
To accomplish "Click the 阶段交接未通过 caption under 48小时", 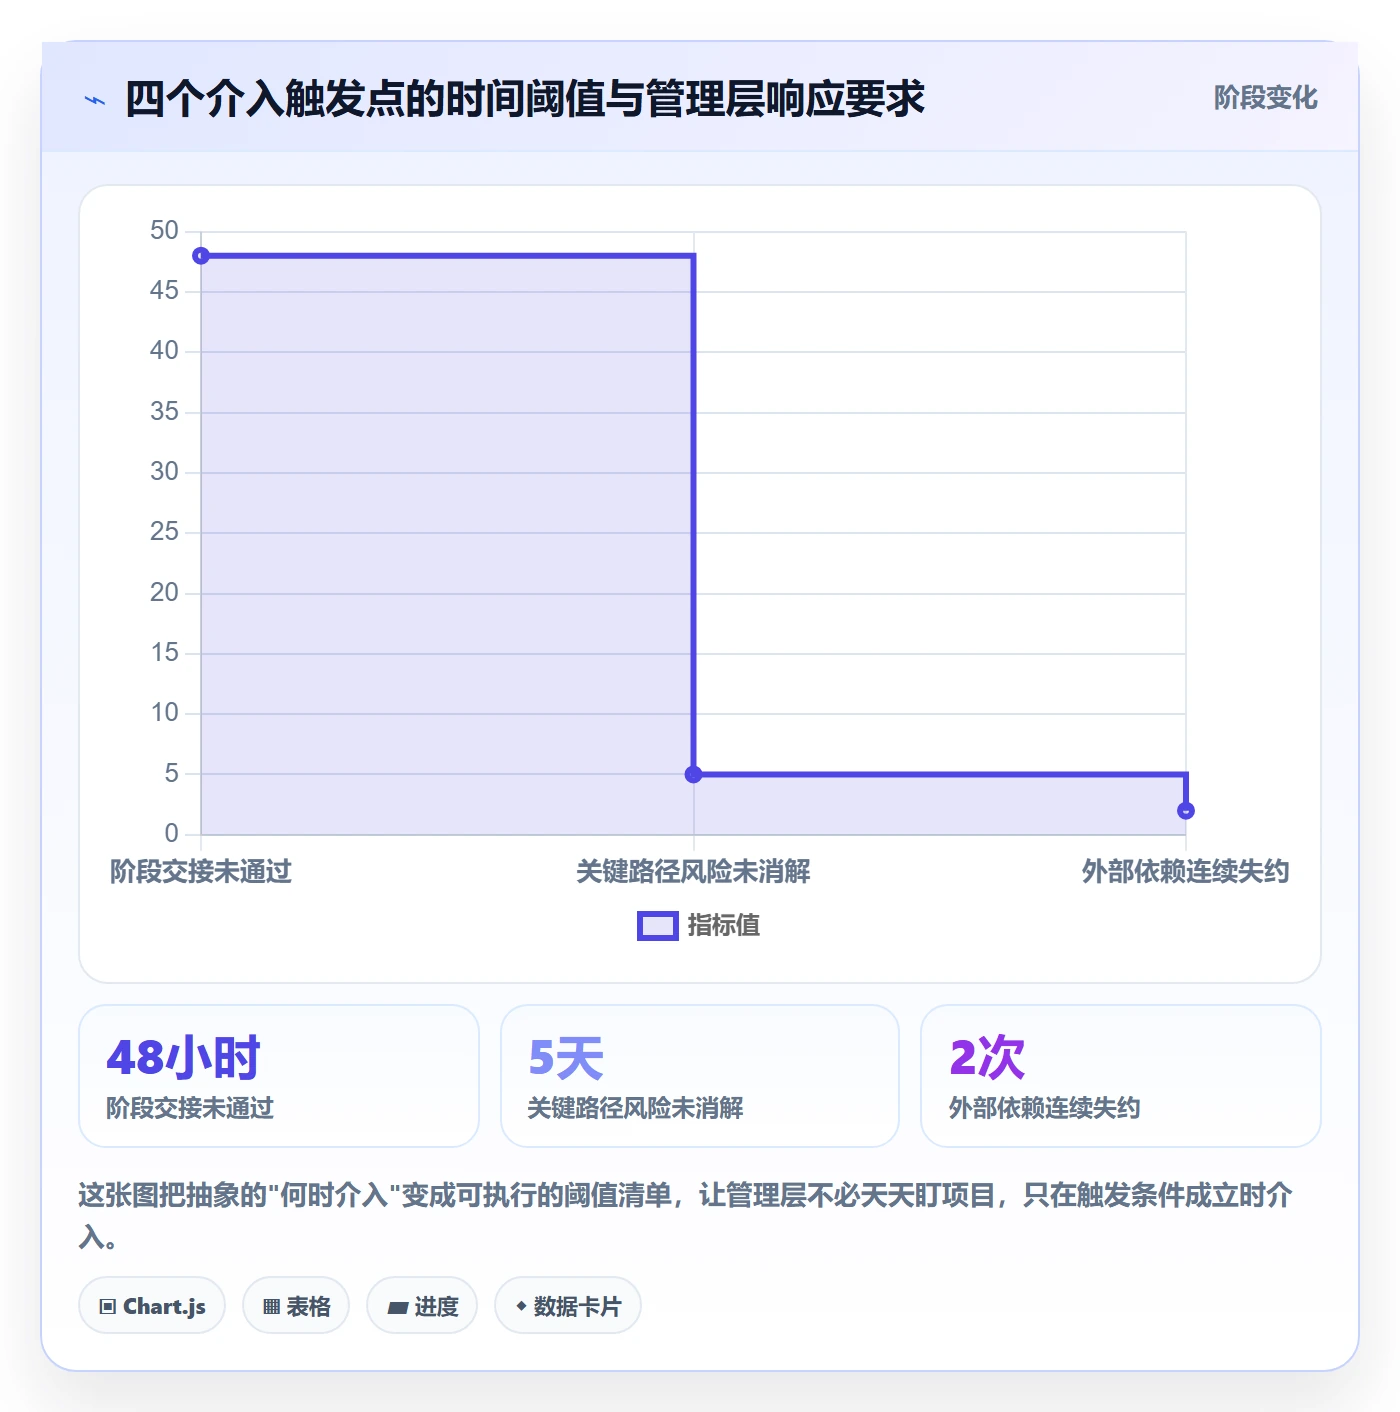I will [x=190, y=1108].
